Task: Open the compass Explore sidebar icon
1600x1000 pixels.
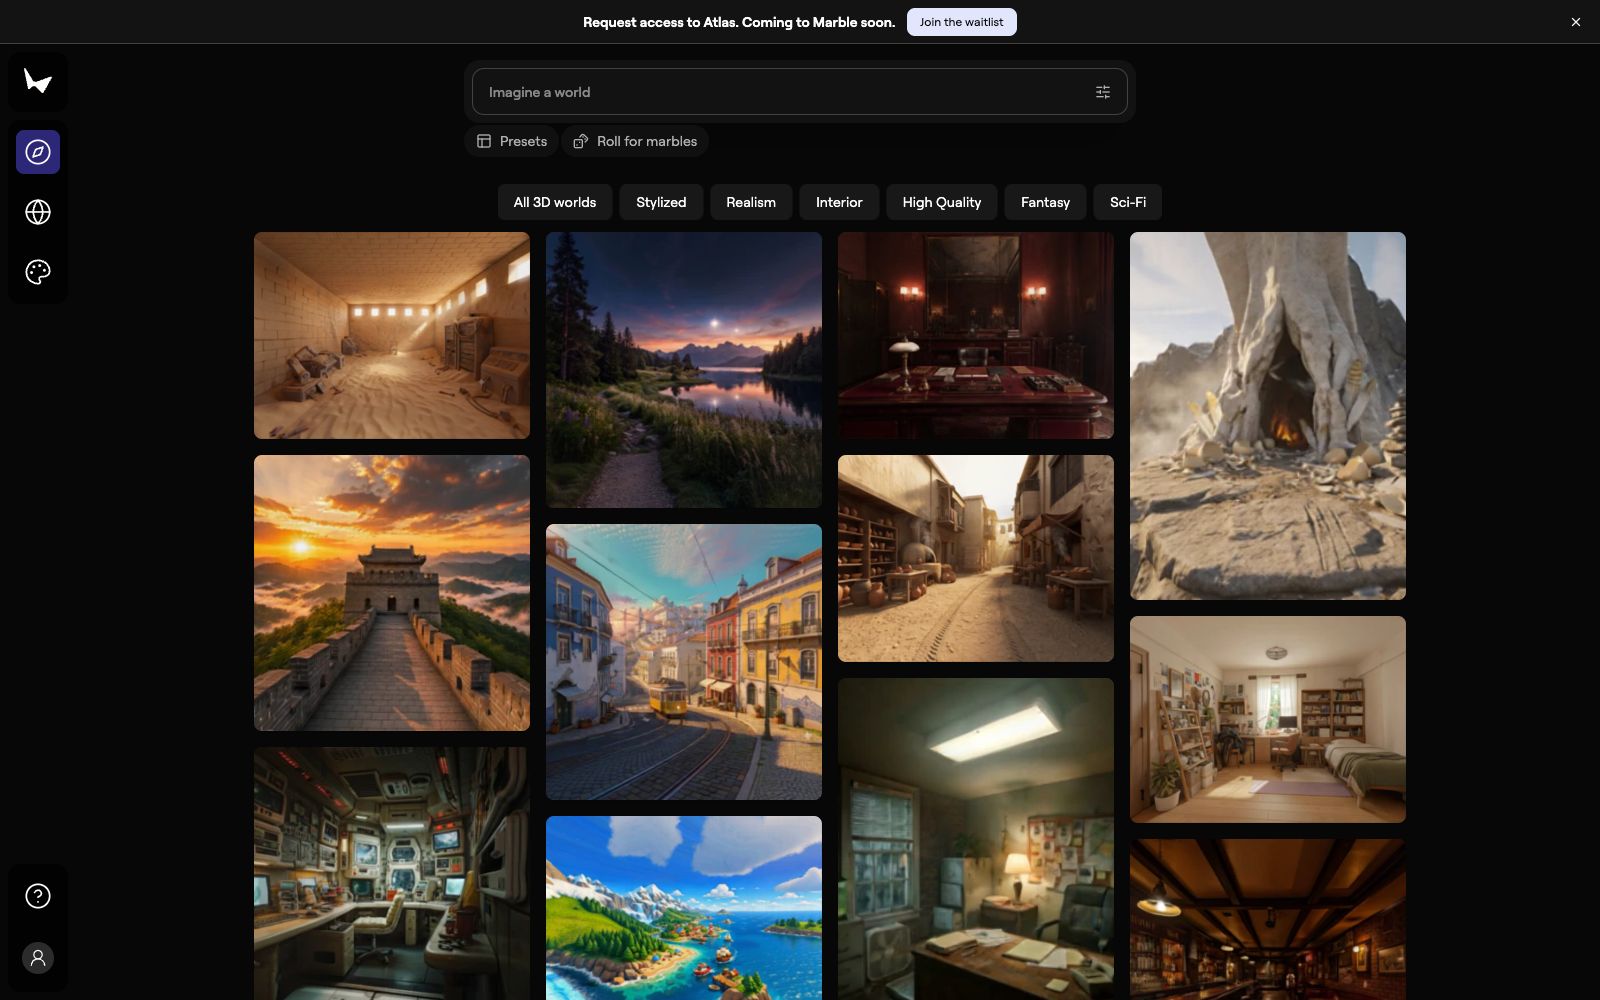Action: [38, 152]
